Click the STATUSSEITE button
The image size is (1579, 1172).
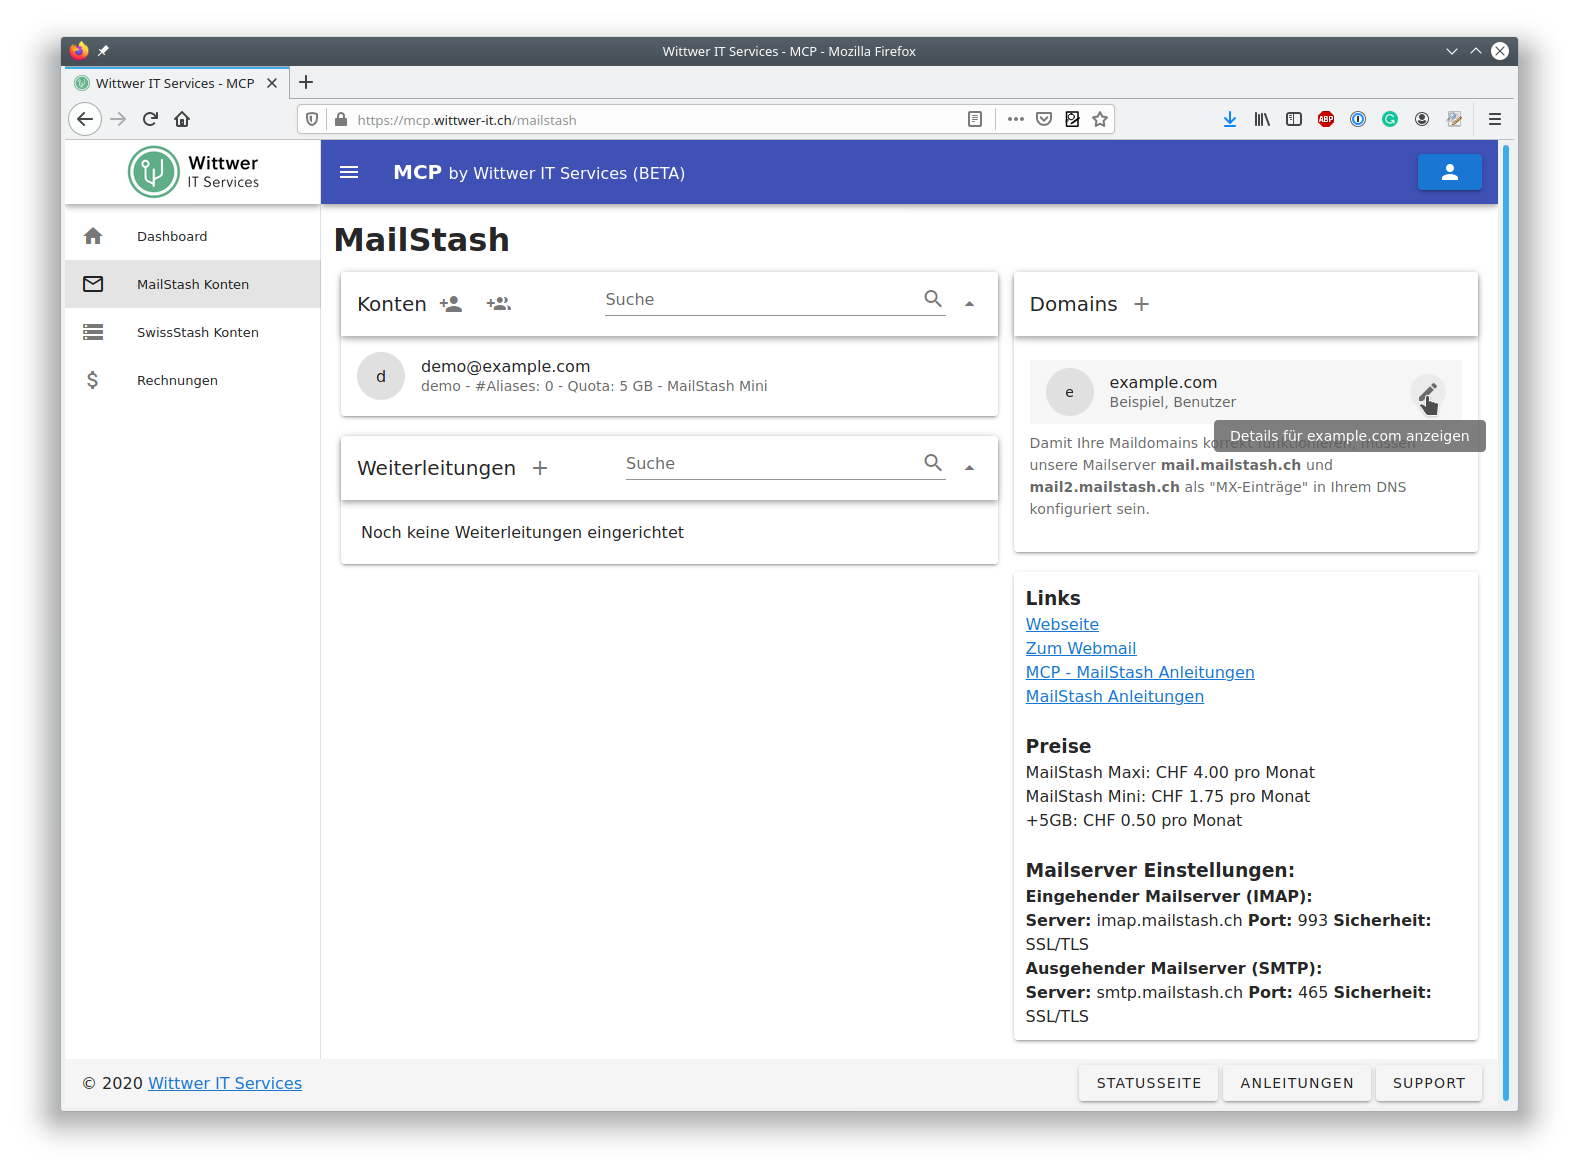[1148, 1083]
